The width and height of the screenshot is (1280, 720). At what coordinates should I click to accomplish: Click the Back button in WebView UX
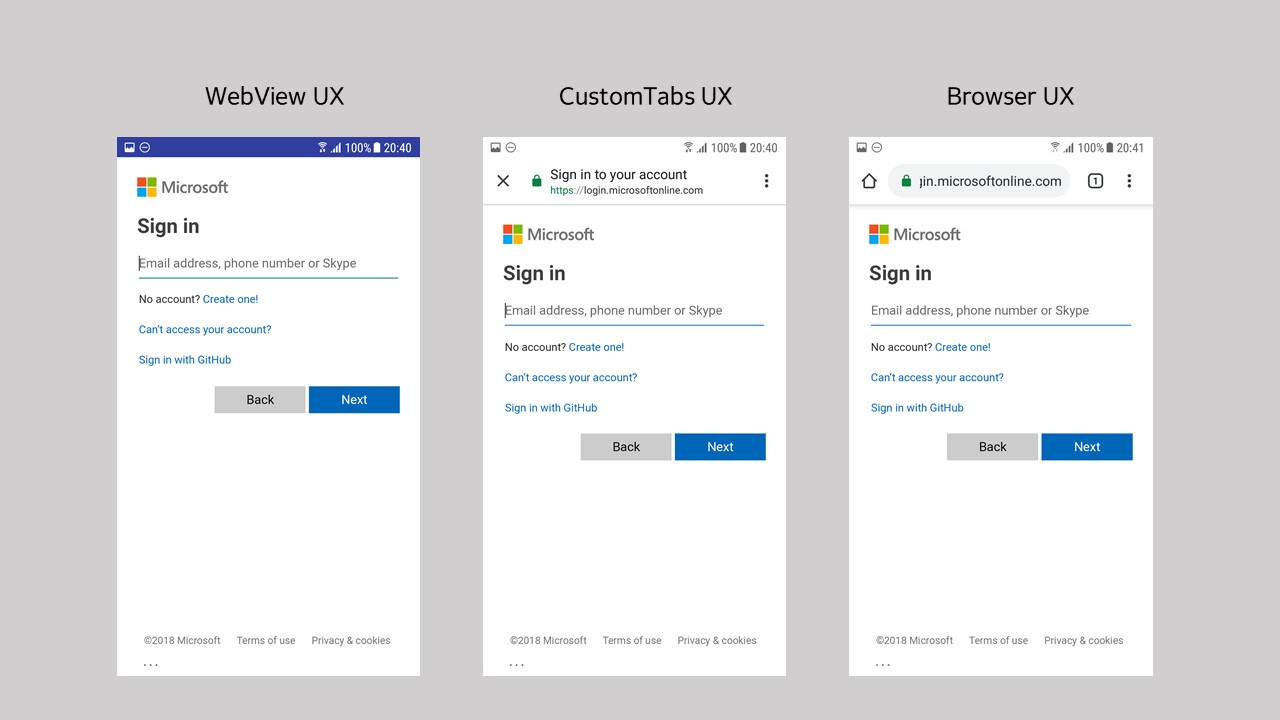pyautogui.click(x=260, y=400)
